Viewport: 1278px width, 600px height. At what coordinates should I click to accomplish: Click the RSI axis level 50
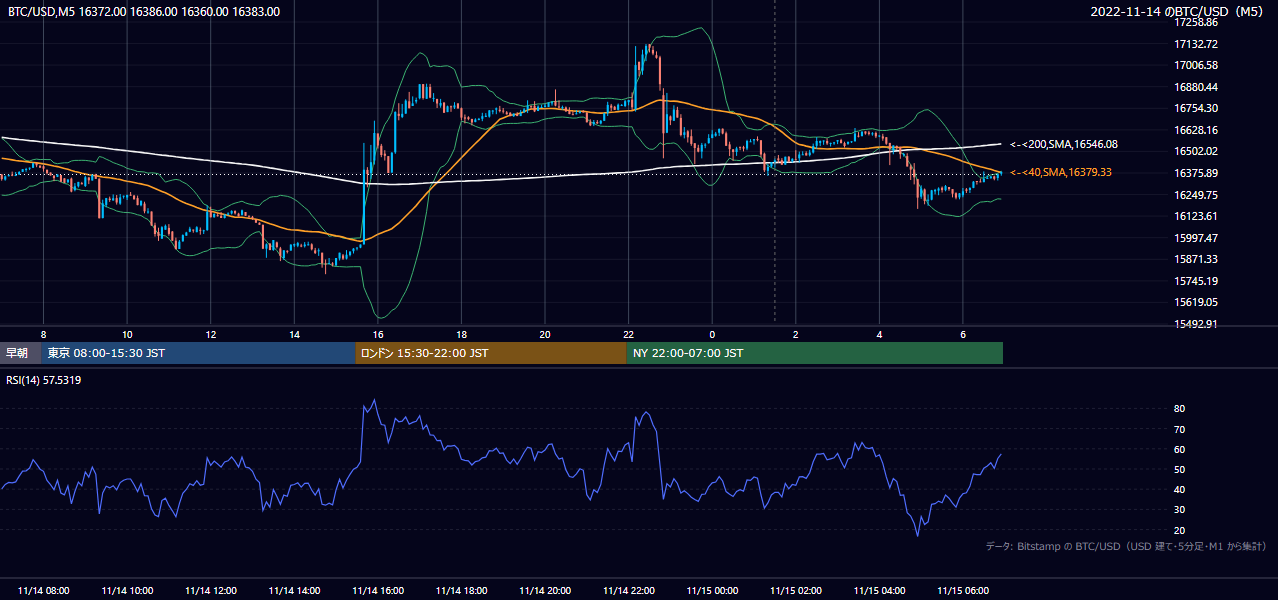(x=1180, y=469)
